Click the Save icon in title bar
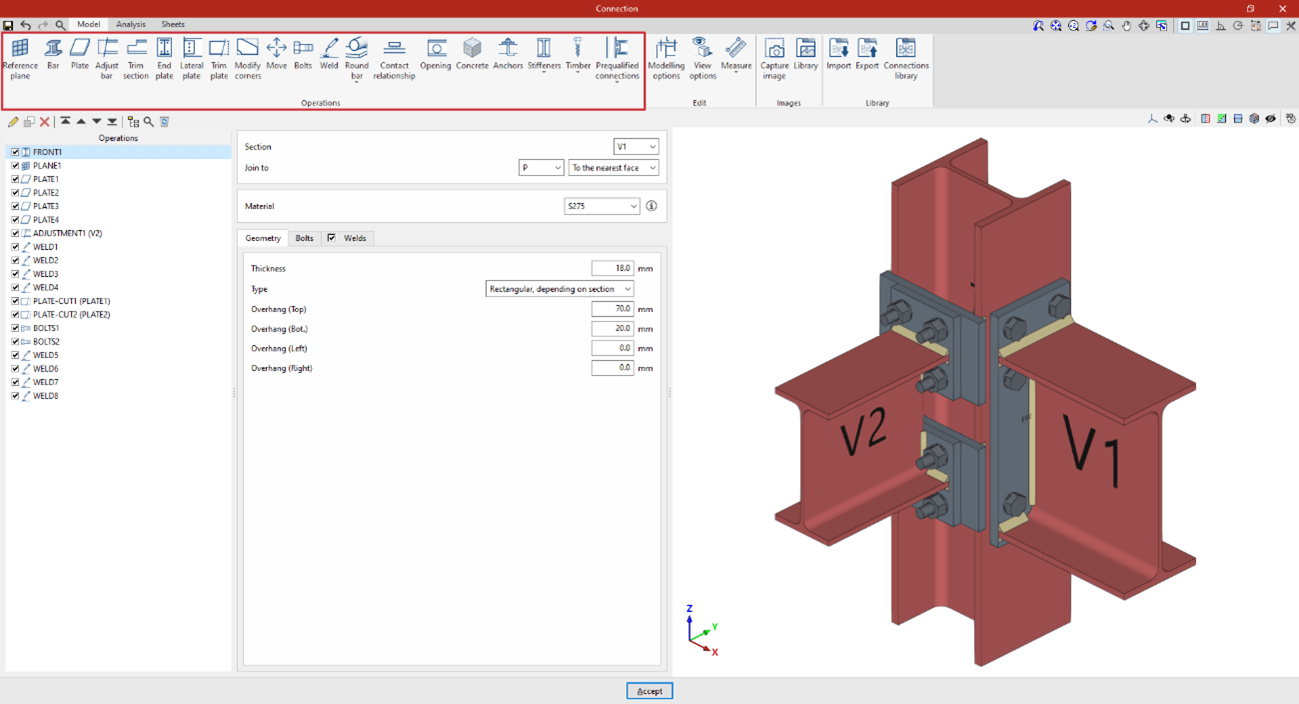Image resolution: width=1299 pixels, height=704 pixels. pyautogui.click(x=8, y=25)
